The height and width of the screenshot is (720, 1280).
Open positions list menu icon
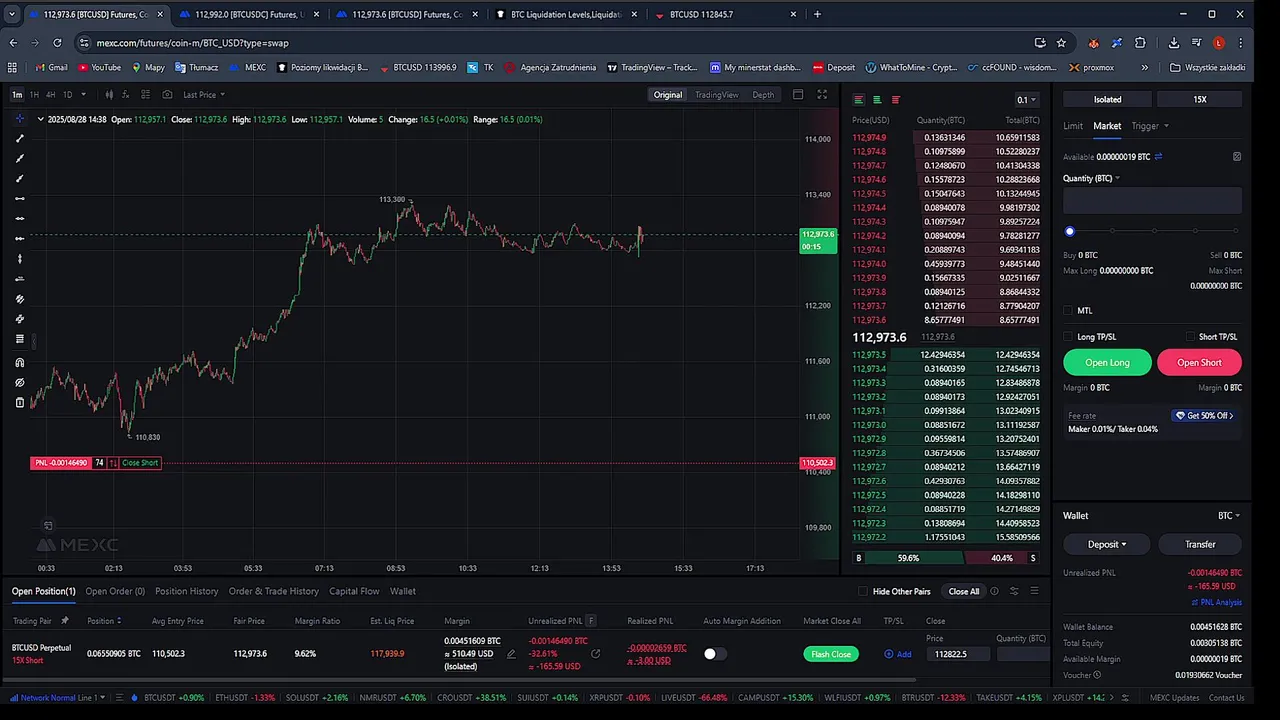click(1035, 591)
